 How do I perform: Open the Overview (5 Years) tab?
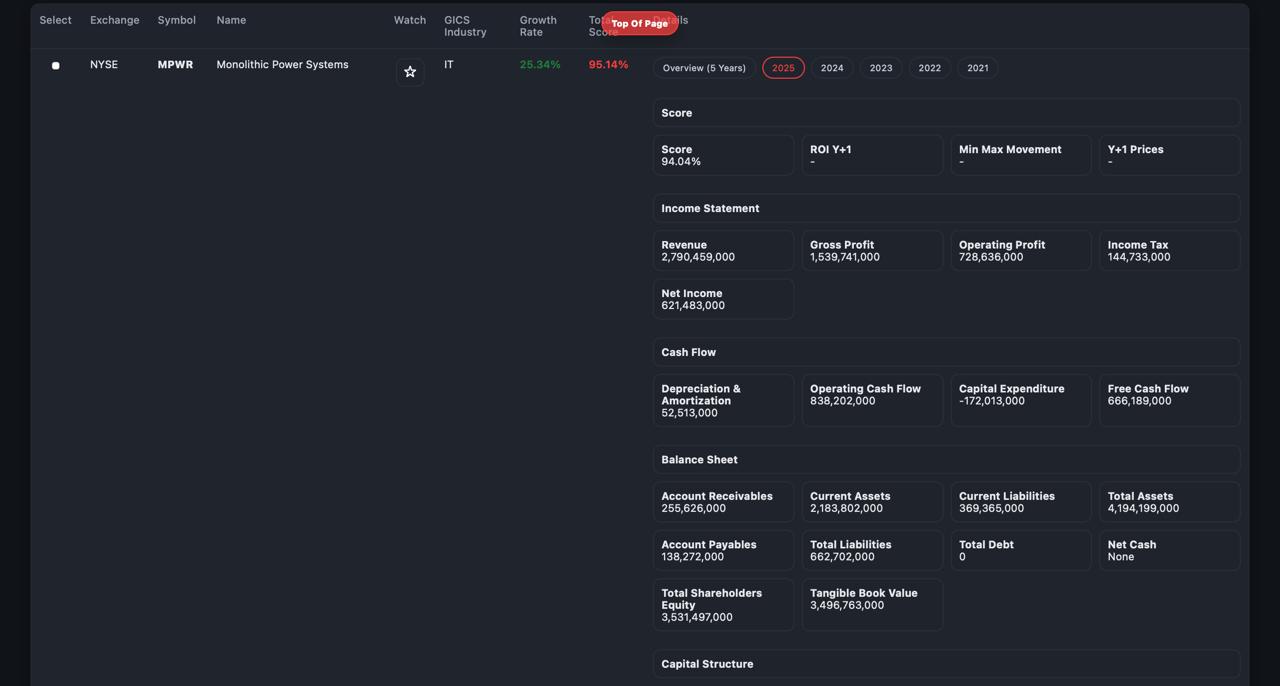pyautogui.click(x=704, y=68)
